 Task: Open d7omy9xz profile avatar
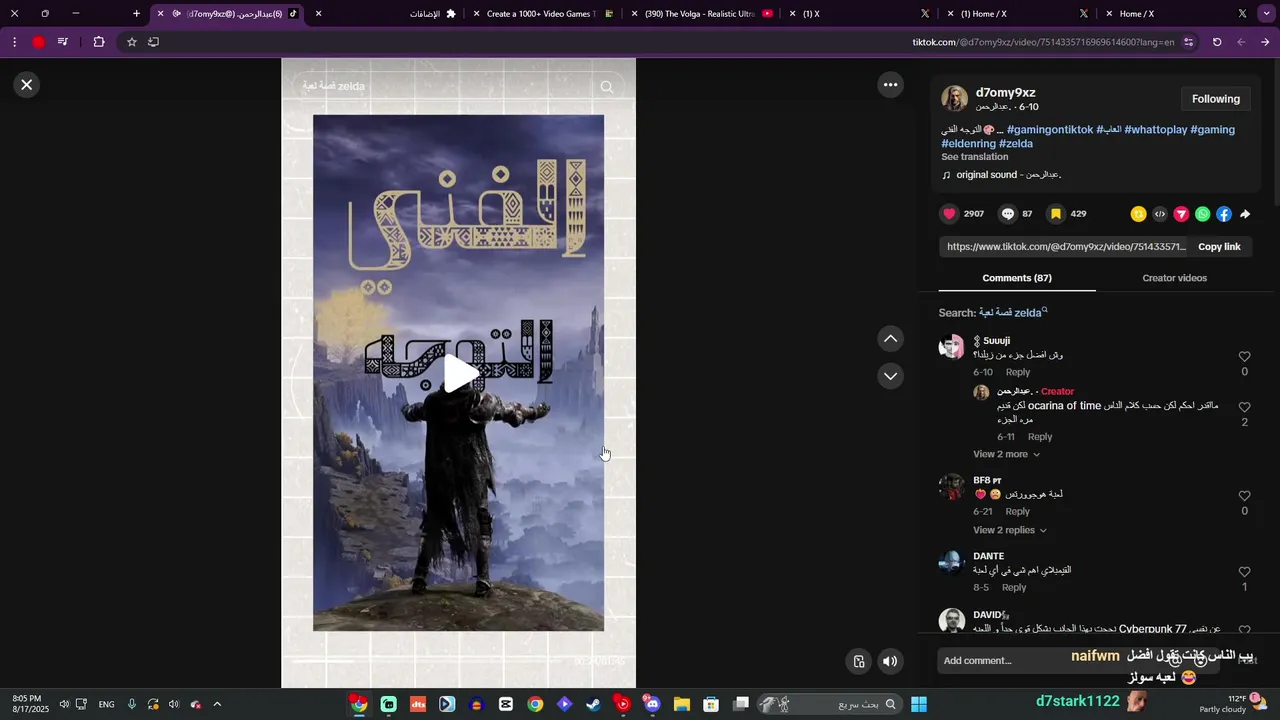[954, 99]
